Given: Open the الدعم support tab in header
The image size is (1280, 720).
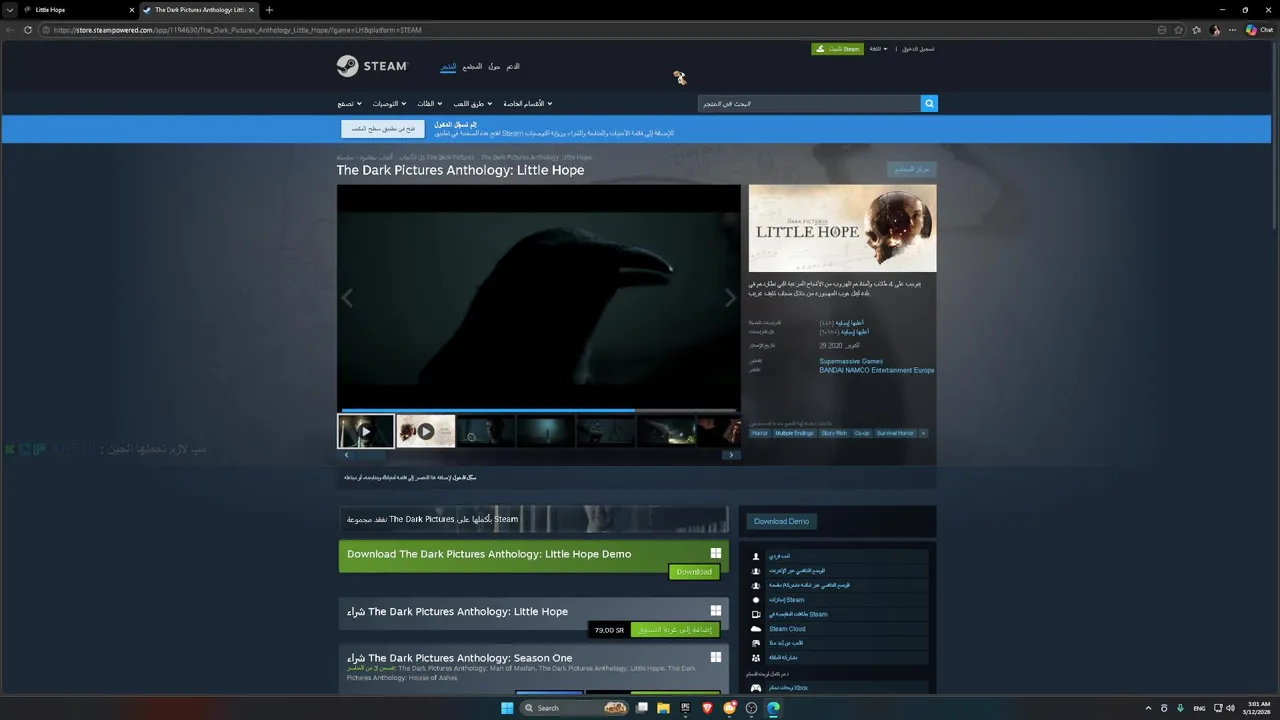Looking at the screenshot, I should (x=512, y=66).
